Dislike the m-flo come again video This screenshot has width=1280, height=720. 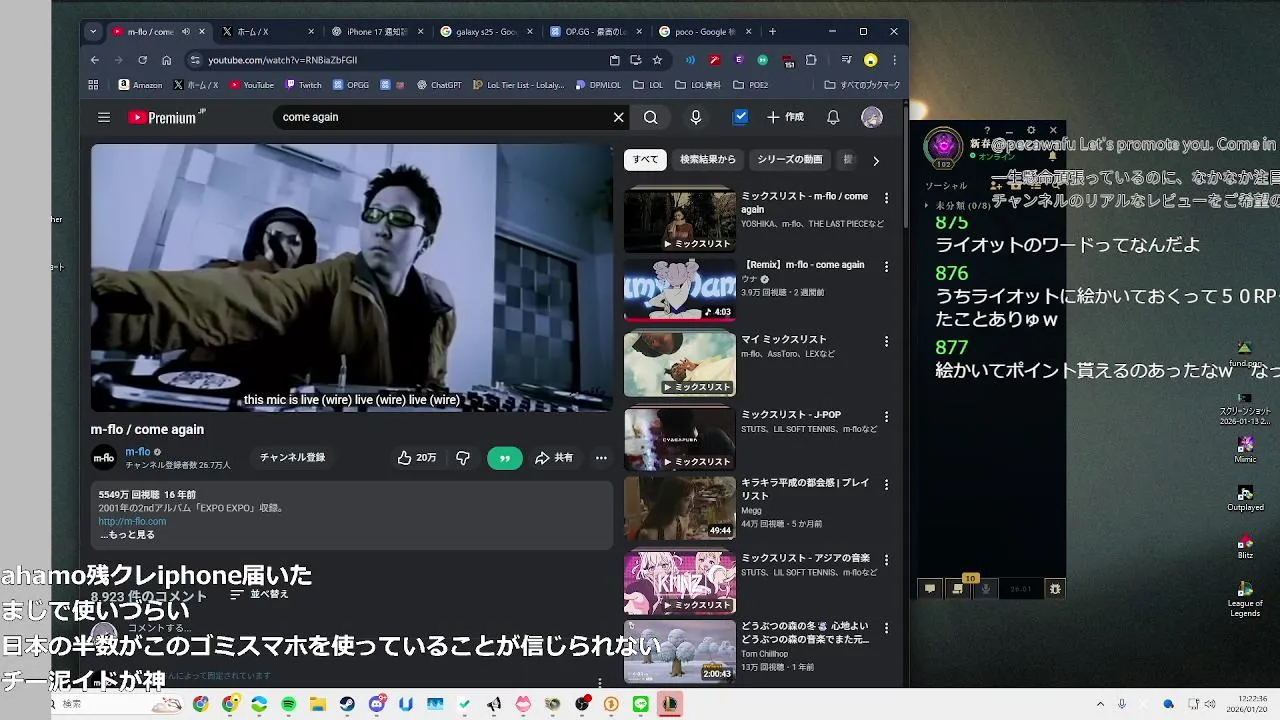(463, 457)
